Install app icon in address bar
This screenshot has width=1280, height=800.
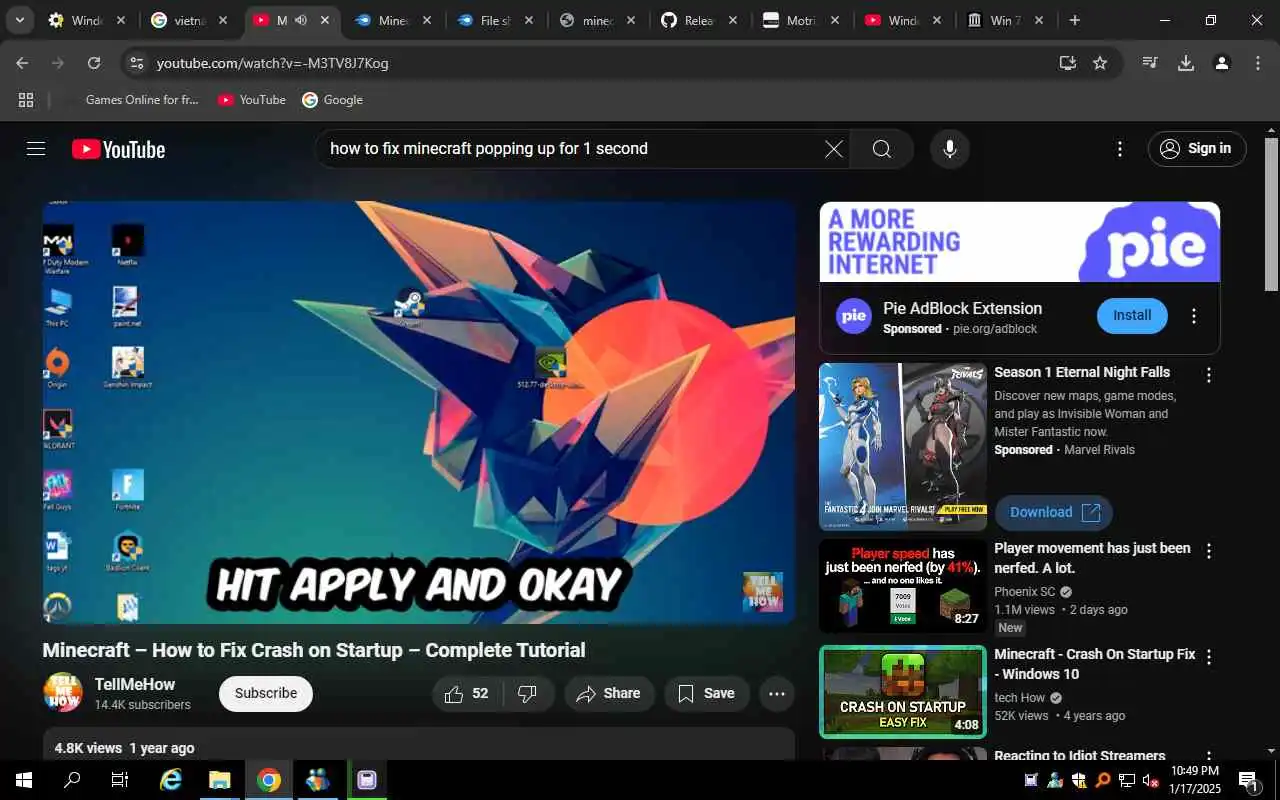click(1068, 63)
